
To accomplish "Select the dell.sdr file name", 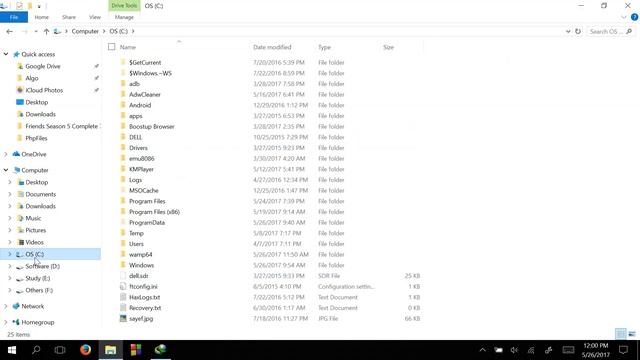I will 138,276.
